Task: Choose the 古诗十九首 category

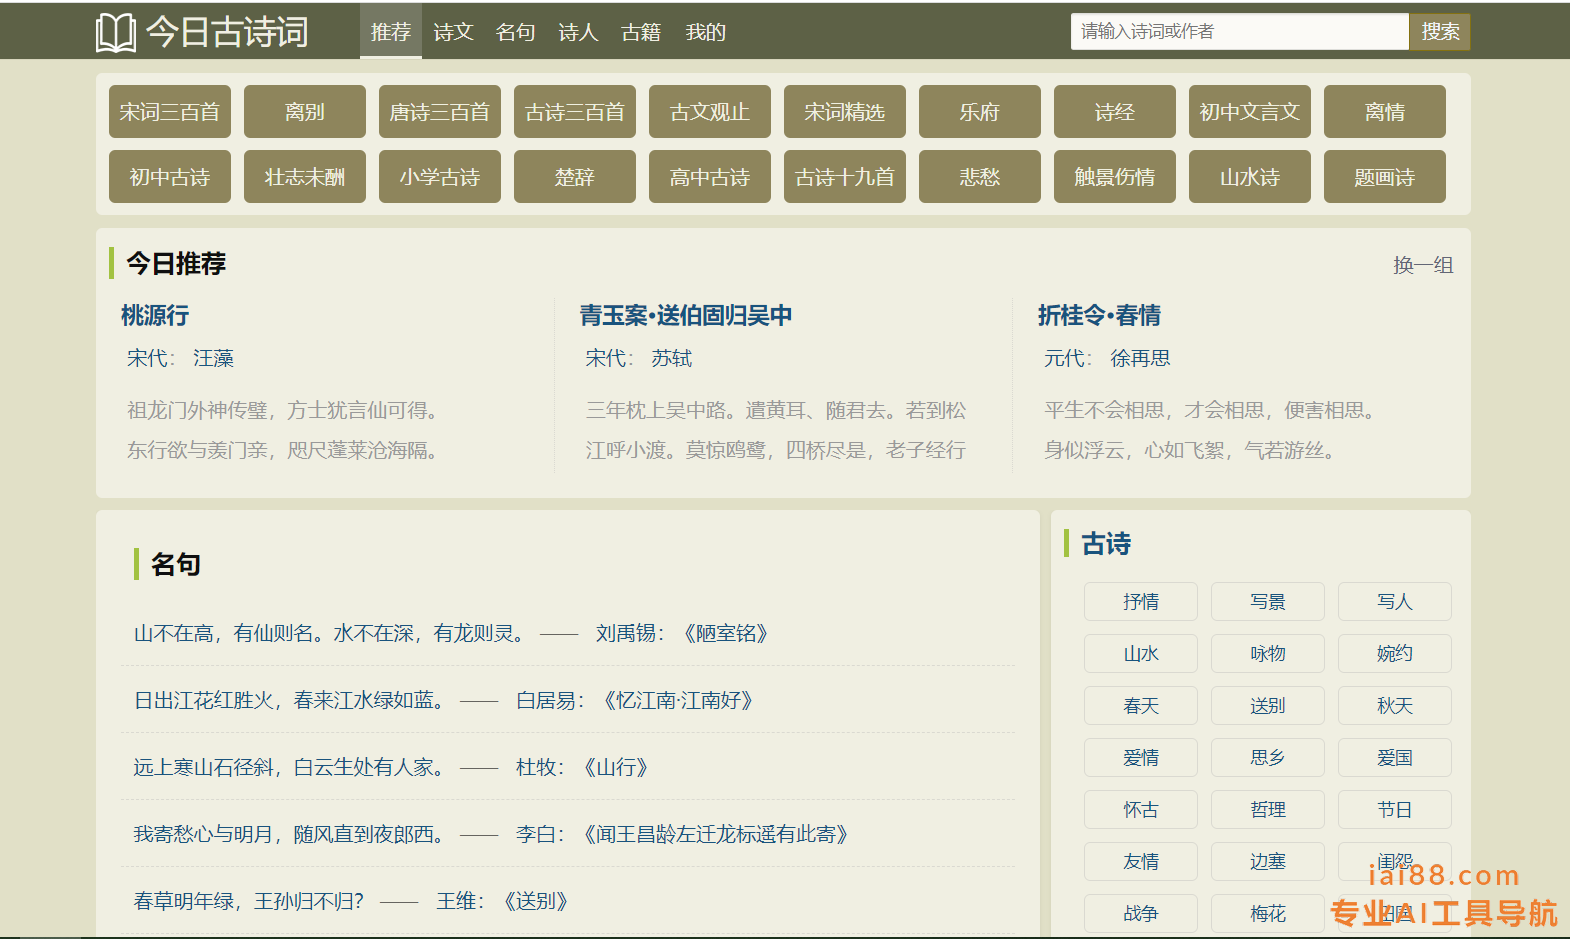Action: (x=845, y=176)
